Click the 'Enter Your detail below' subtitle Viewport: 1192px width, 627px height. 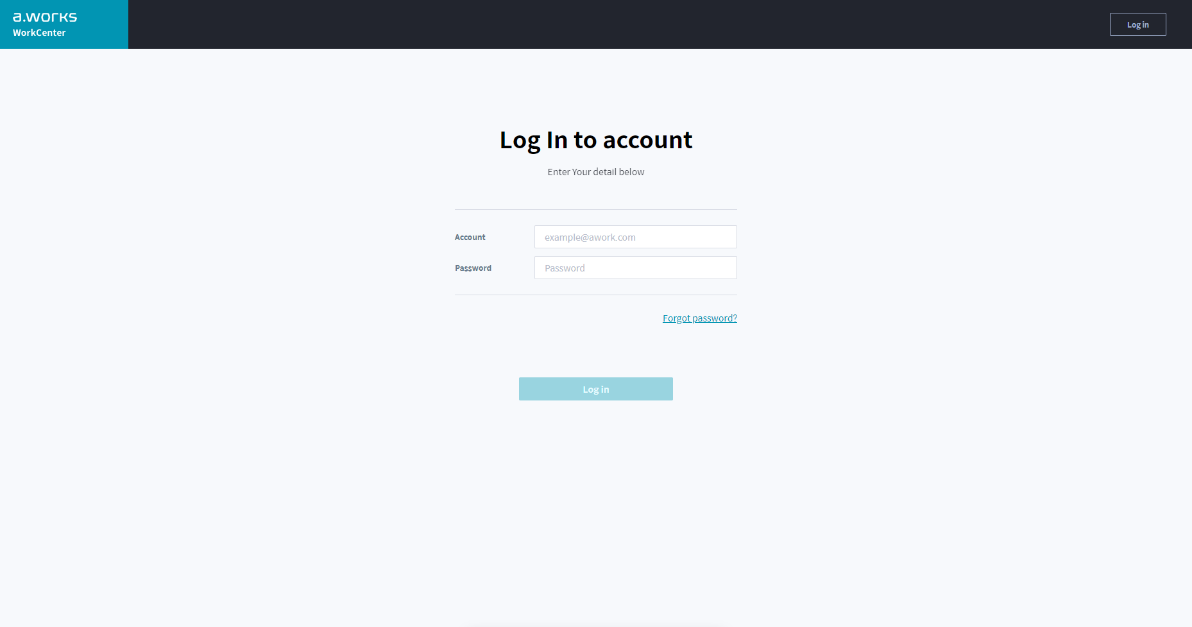tap(595, 172)
